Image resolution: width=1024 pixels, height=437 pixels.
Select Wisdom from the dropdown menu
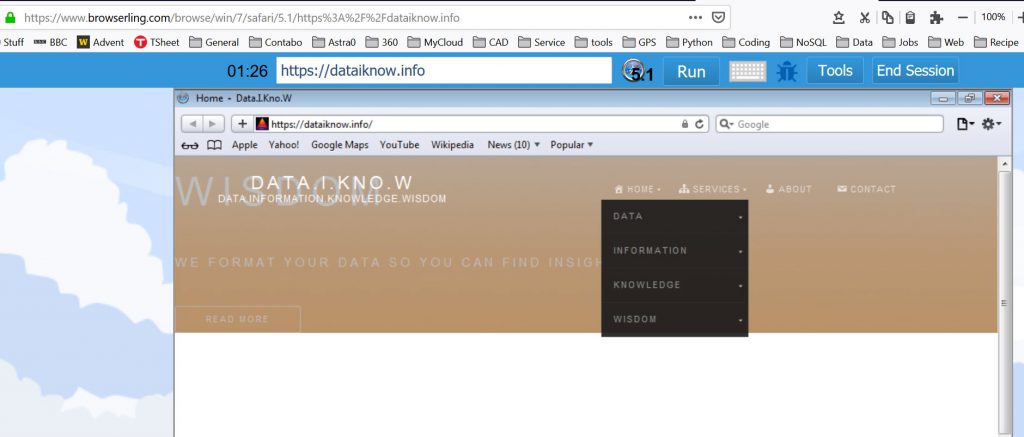point(635,320)
